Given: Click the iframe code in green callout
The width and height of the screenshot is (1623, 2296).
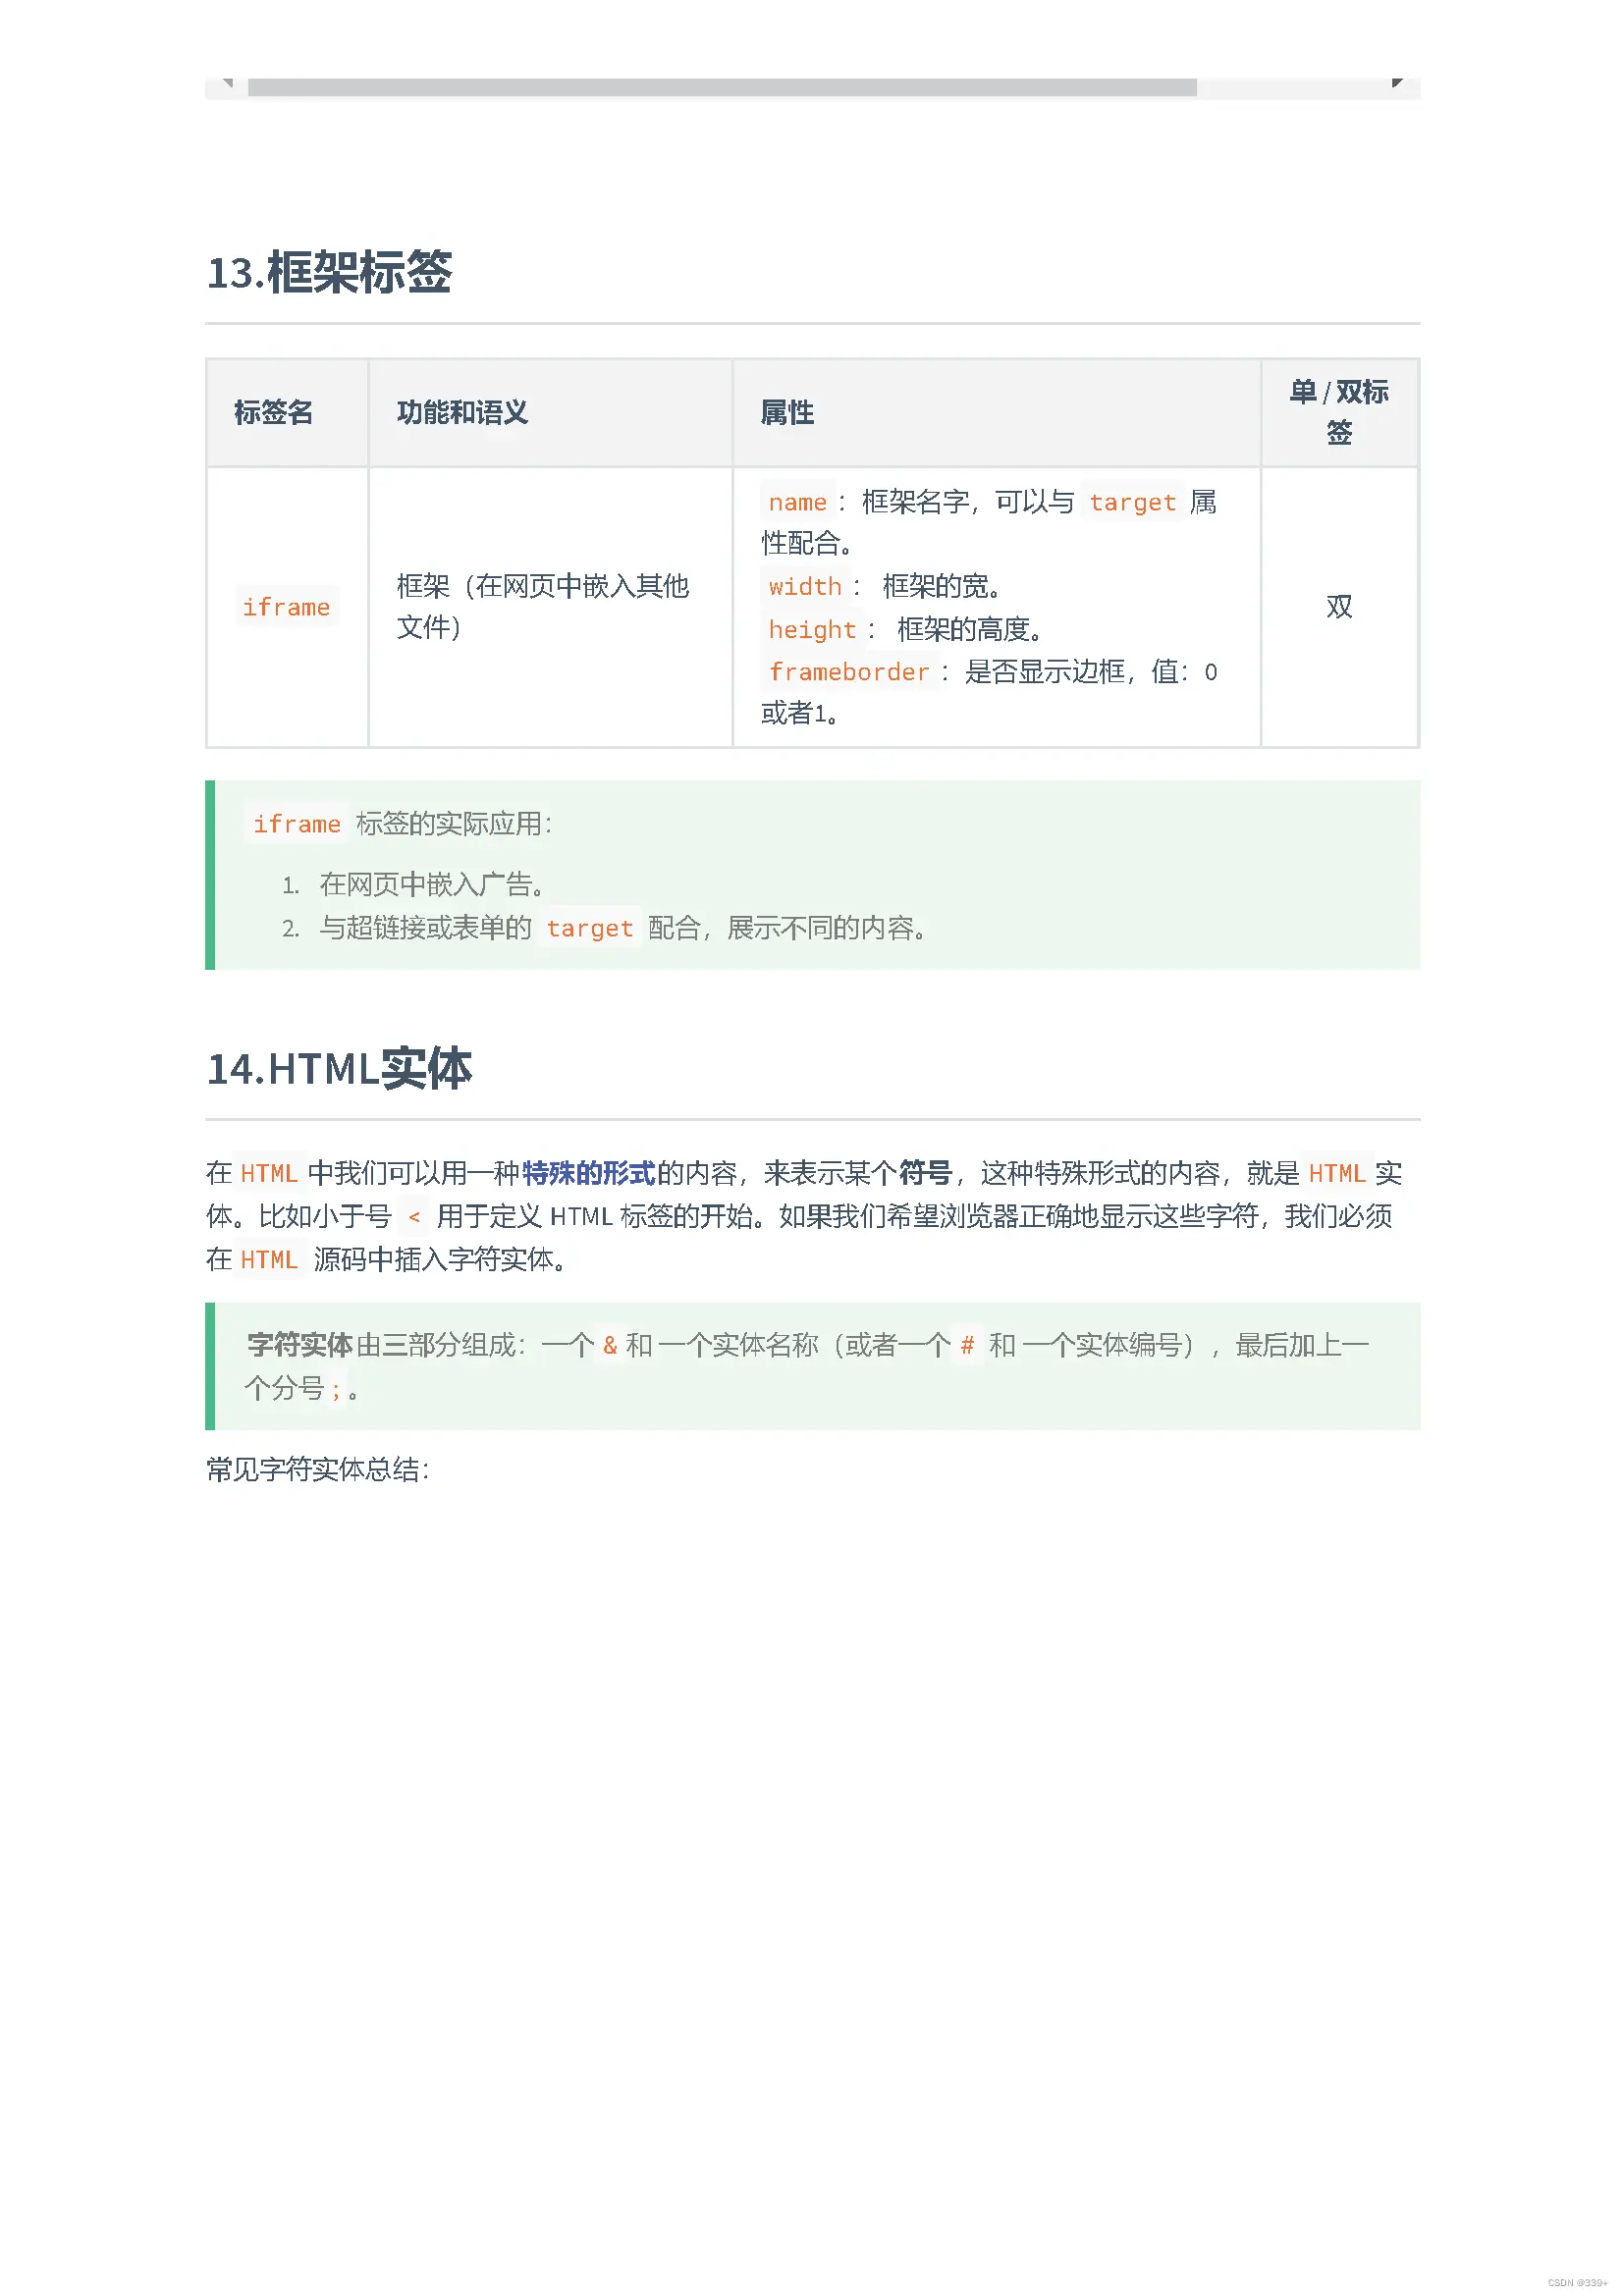Looking at the screenshot, I should [297, 824].
